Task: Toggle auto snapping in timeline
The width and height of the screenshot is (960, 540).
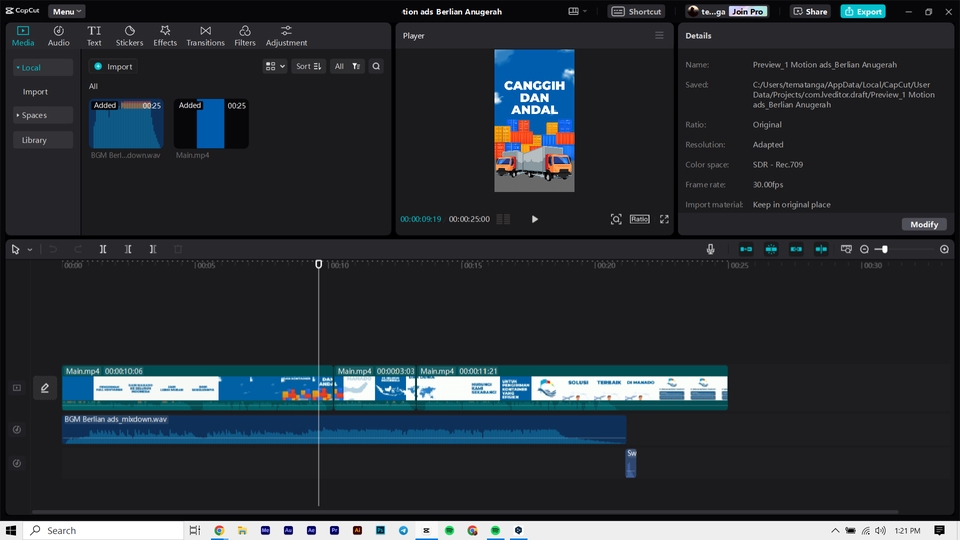Action: [771, 249]
